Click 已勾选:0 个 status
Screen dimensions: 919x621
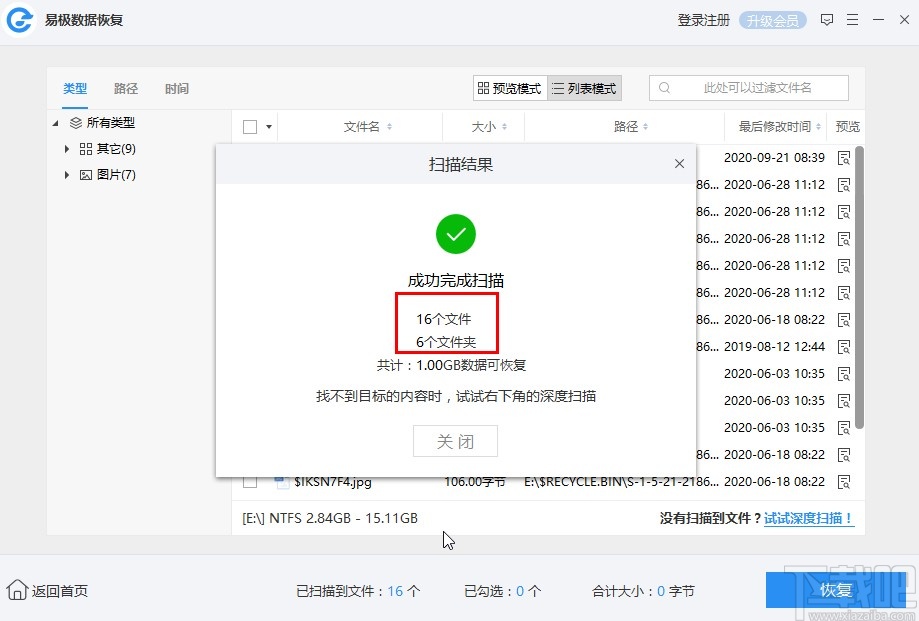[502, 591]
